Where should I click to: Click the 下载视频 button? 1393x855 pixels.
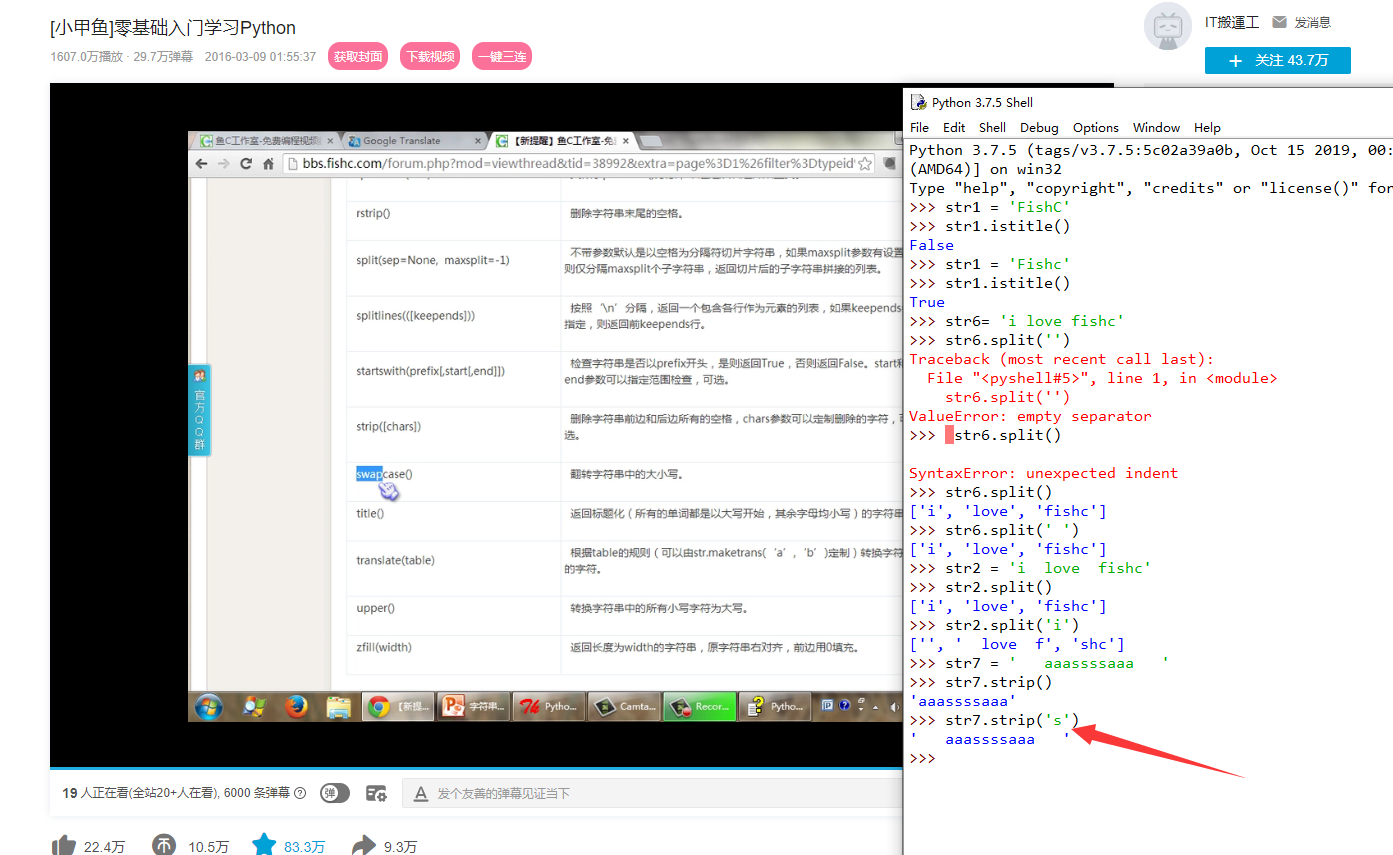(430, 57)
